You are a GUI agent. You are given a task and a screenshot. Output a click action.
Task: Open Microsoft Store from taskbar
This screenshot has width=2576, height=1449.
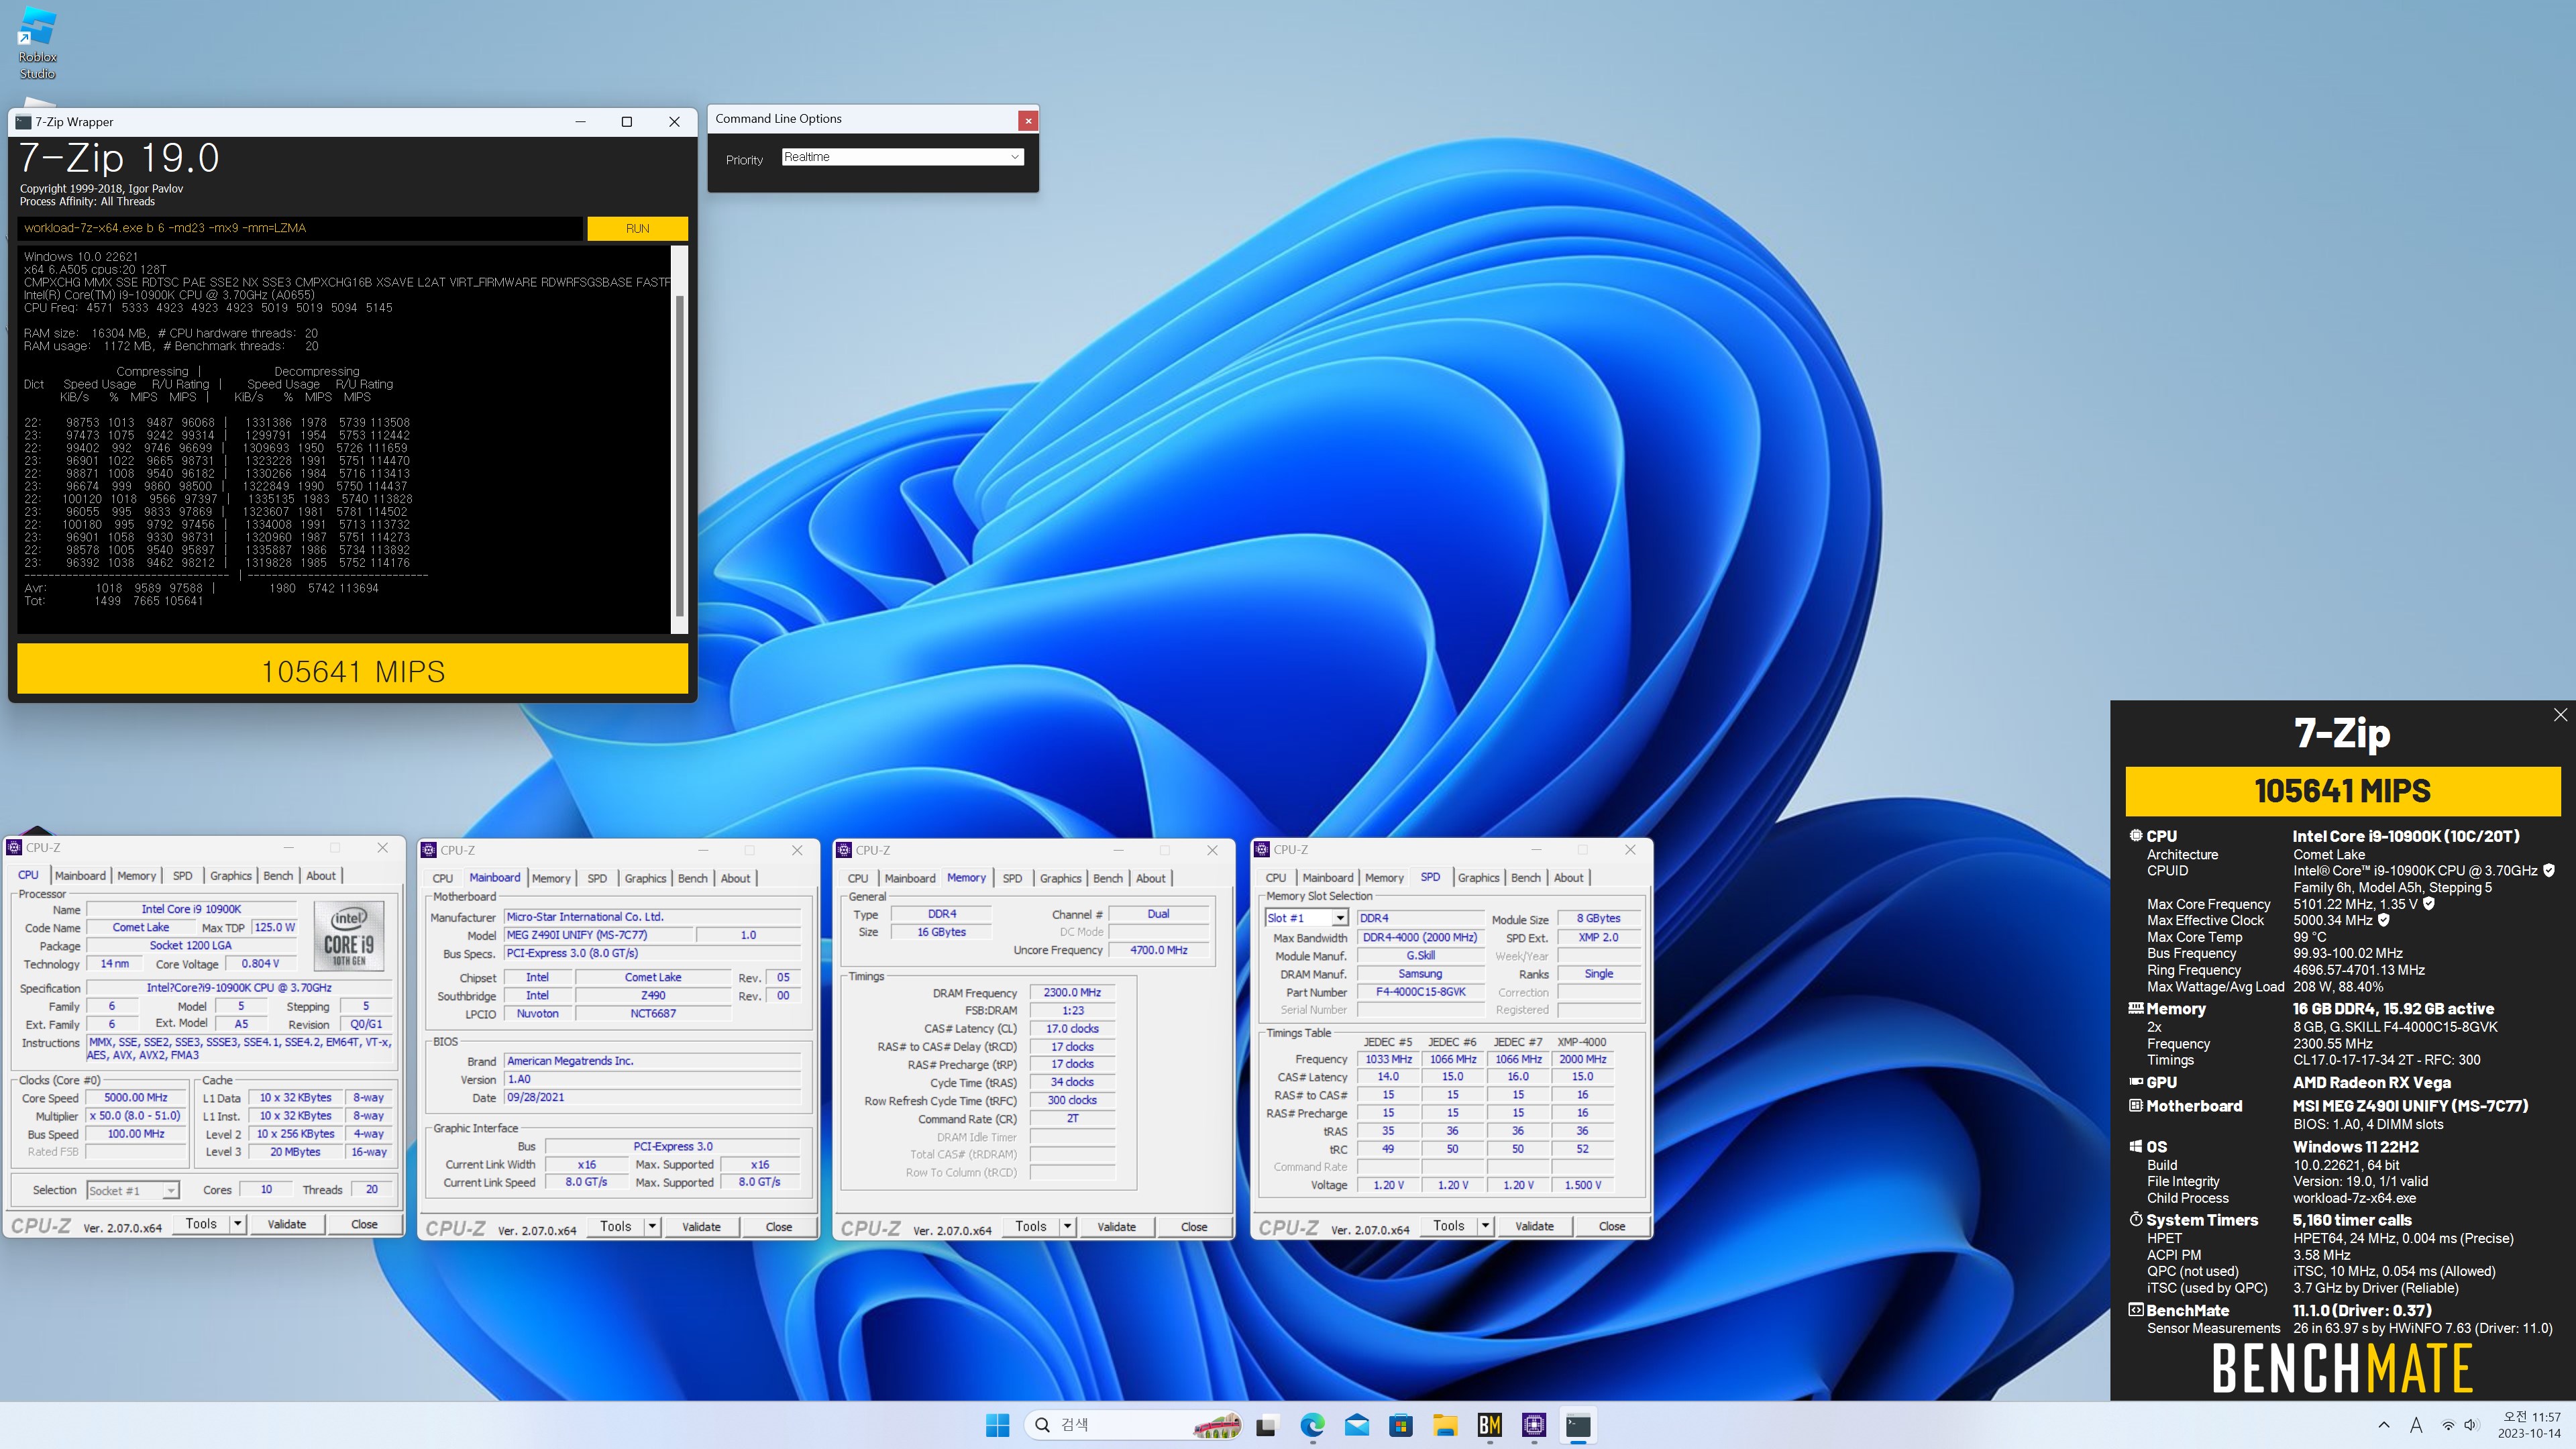tap(1401, 1425)
